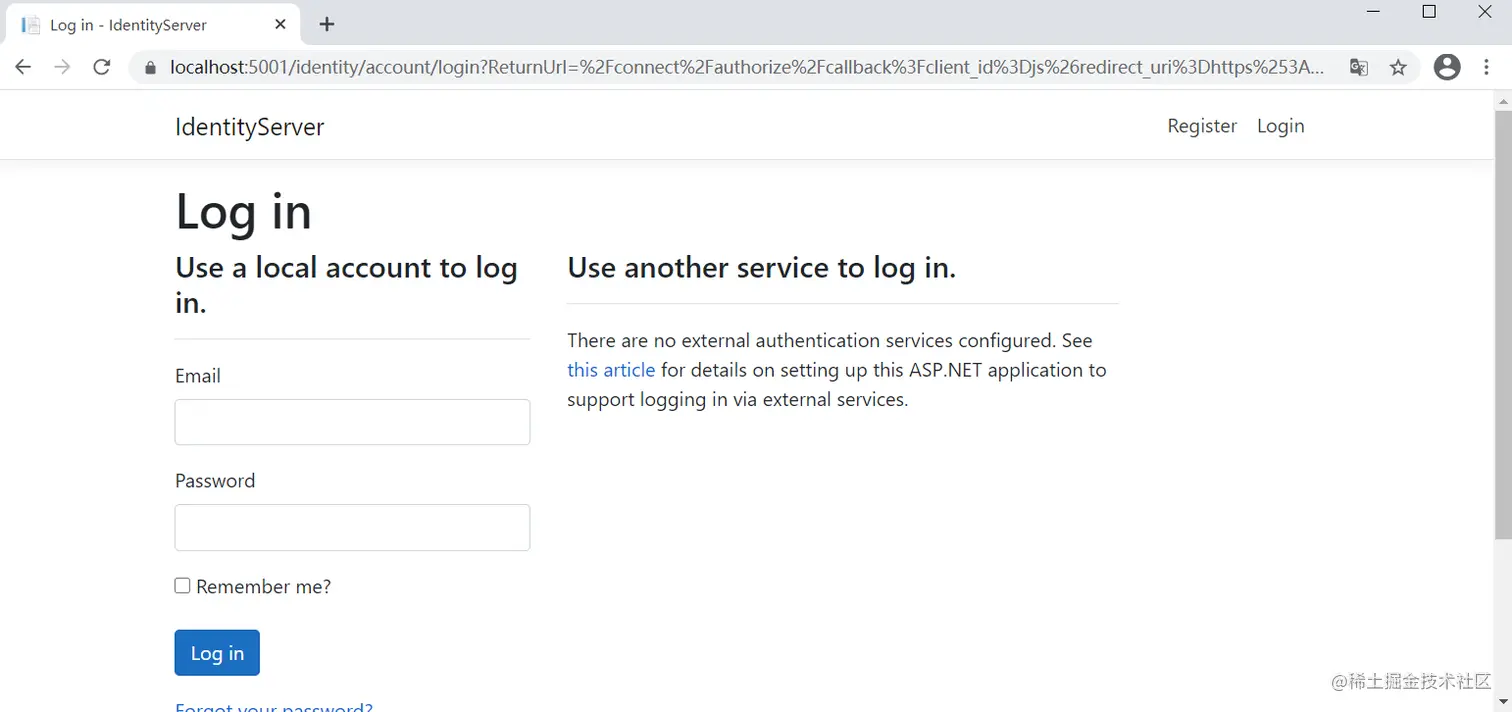Open the translate page icon
Viewport: 1512px width, 712px height.
[x=1358, y=67]
